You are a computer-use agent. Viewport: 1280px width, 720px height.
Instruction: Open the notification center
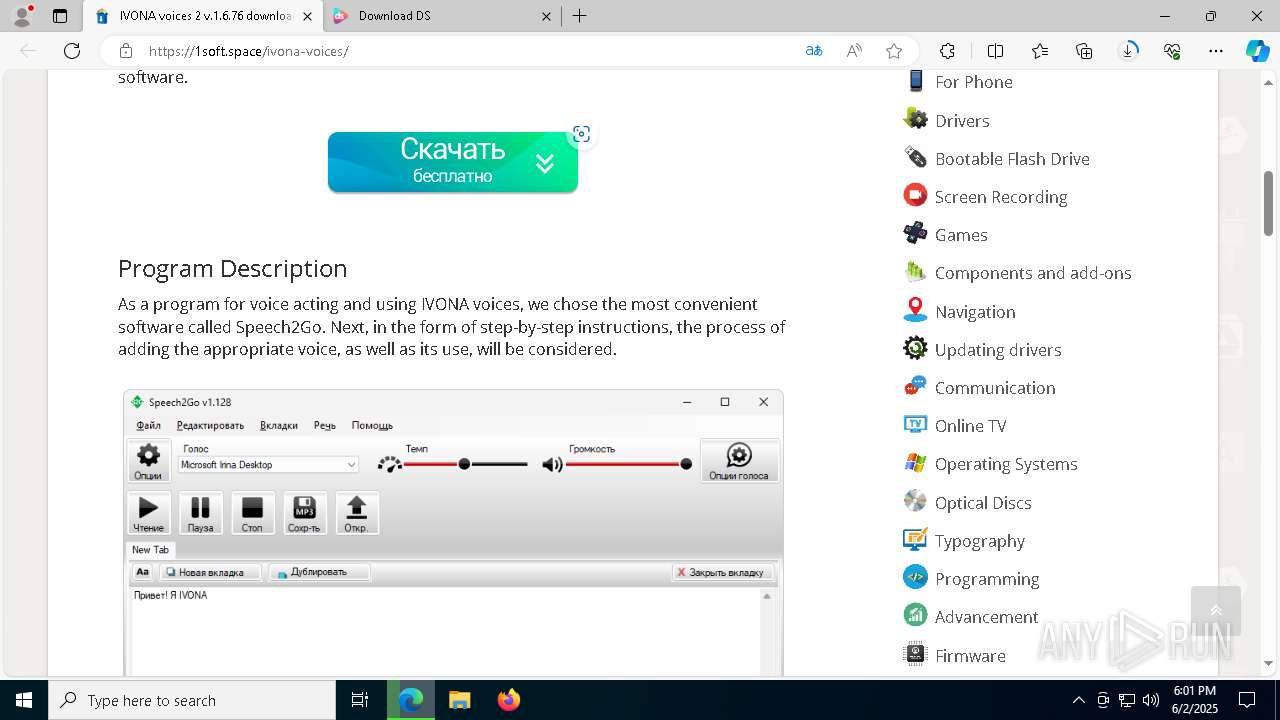(x=1247, y=700)
